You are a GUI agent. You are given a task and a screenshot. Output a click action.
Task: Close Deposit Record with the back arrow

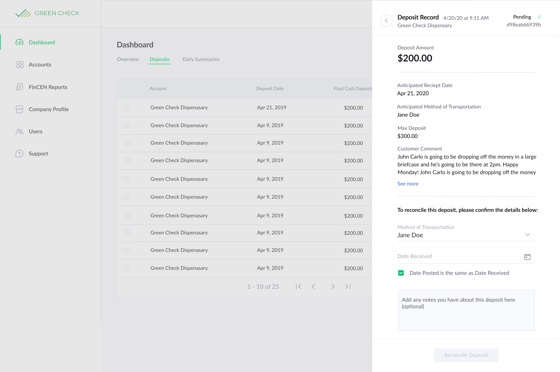386,21
